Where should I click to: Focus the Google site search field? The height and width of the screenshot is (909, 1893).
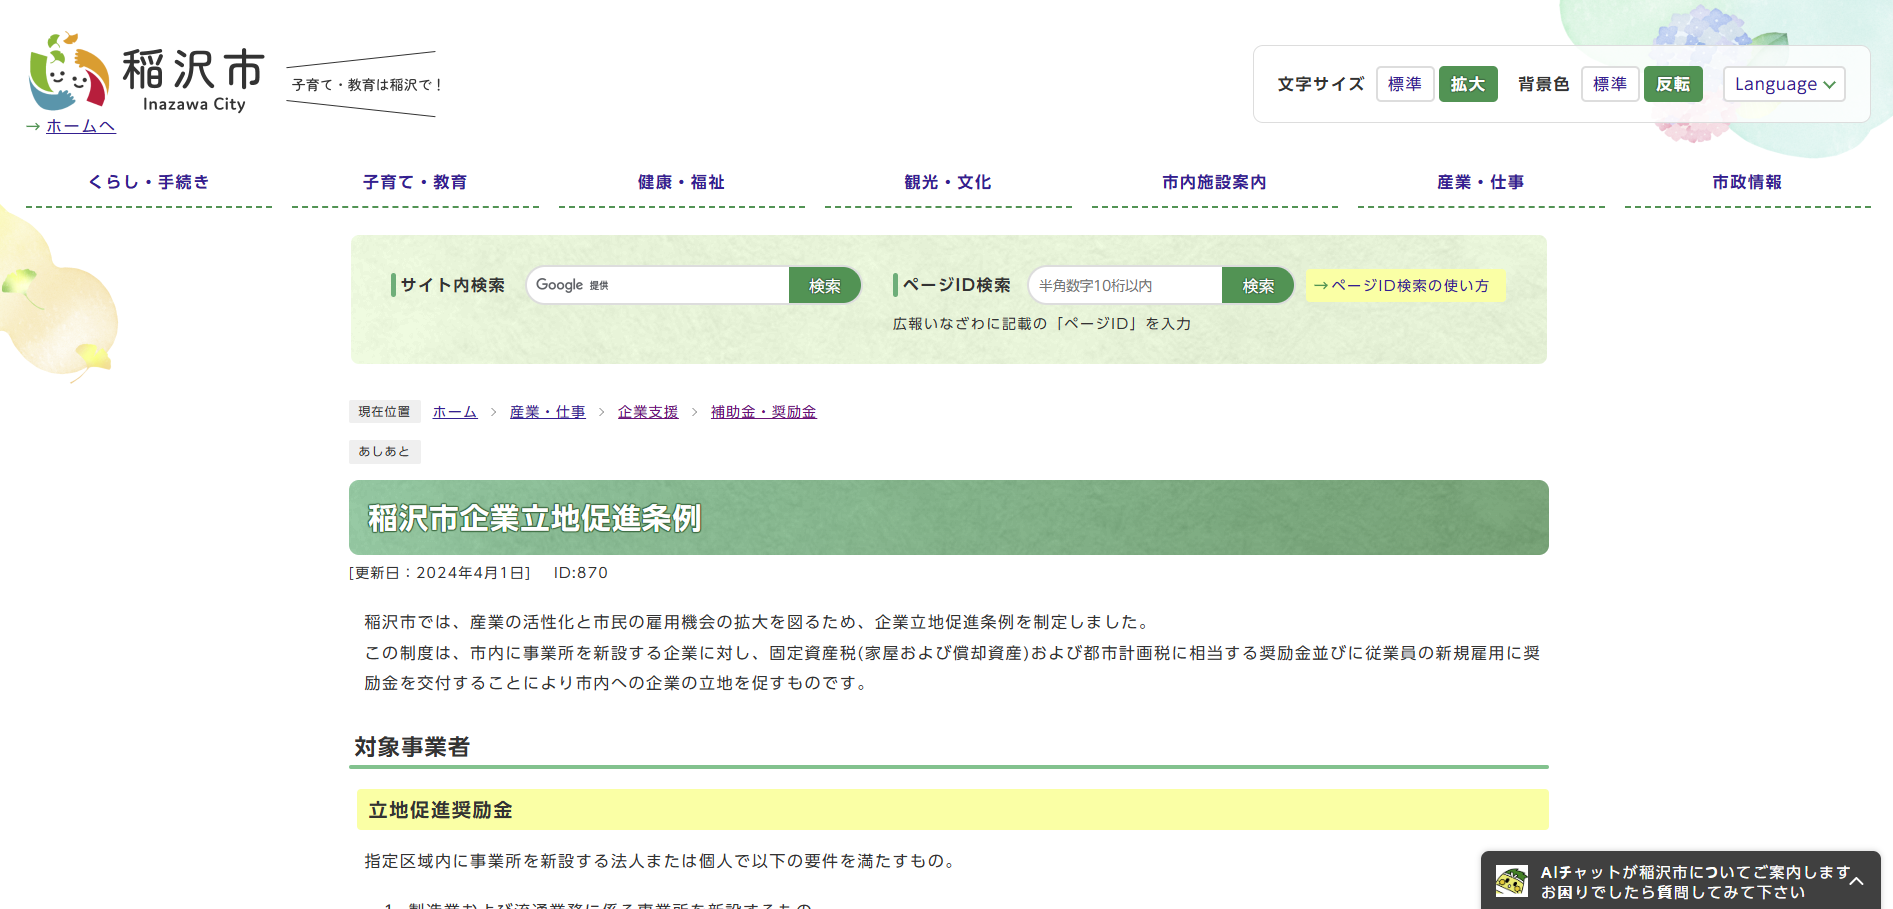click(658, 285)
